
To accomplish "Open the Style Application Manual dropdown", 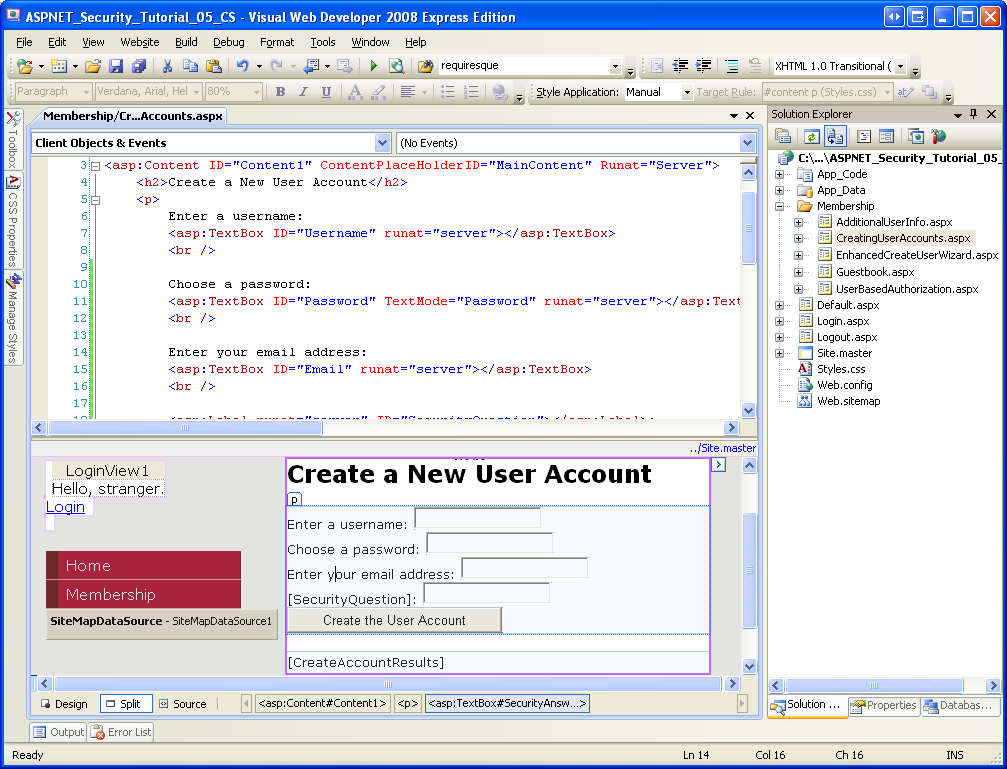I will click(686, 92).
